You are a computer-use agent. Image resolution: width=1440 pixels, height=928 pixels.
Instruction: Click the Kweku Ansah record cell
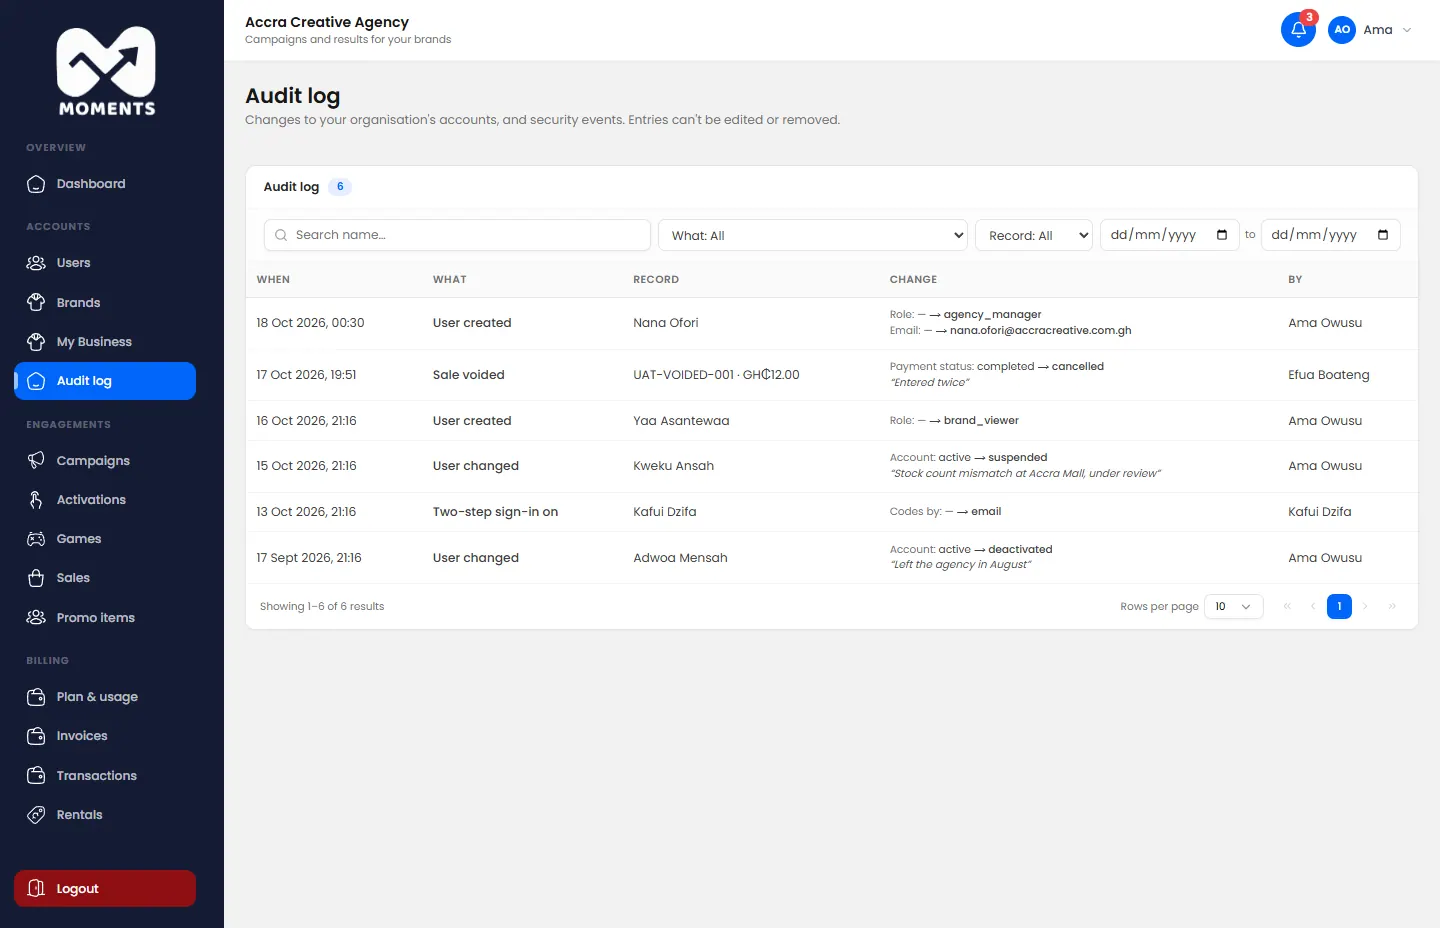(x=674, y=466)
